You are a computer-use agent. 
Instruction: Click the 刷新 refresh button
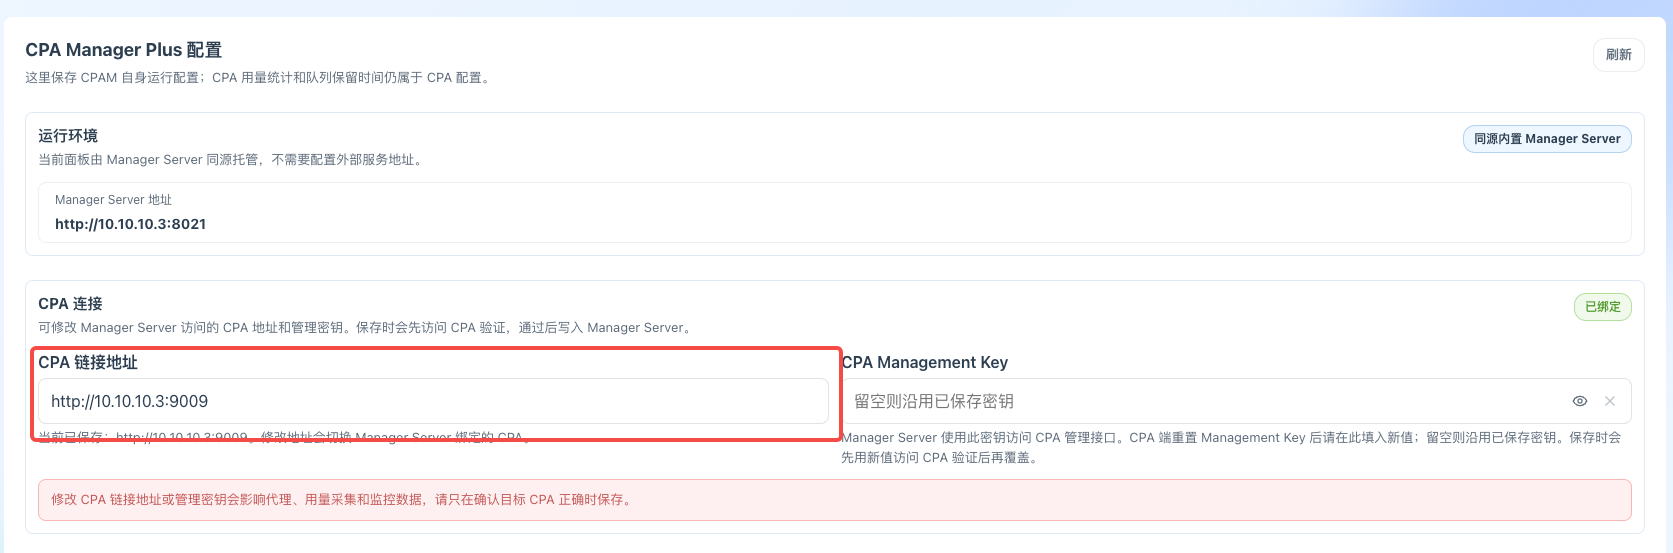click(1618, 55)
